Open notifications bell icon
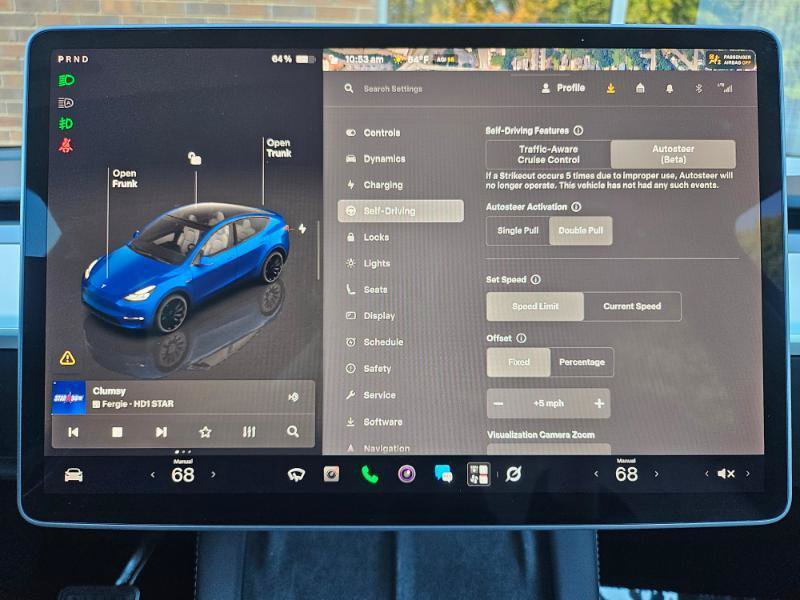Viewport: 800px width, 600px height. (669, 89)
